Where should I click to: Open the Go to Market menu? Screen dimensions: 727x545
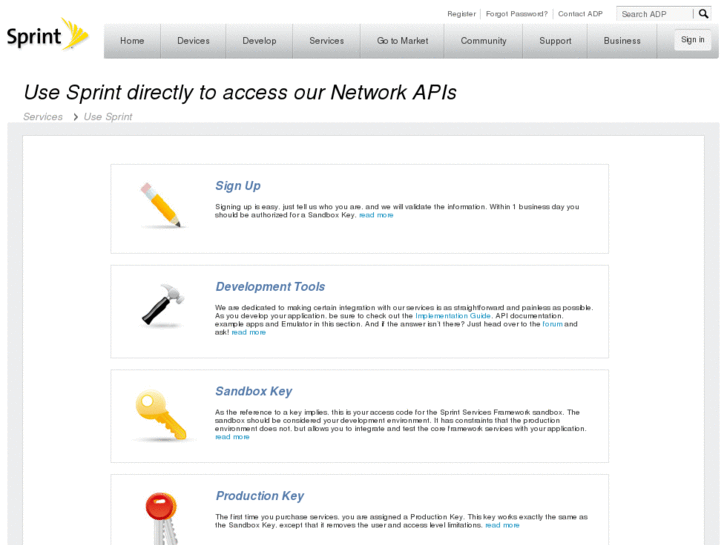[402, 41]
